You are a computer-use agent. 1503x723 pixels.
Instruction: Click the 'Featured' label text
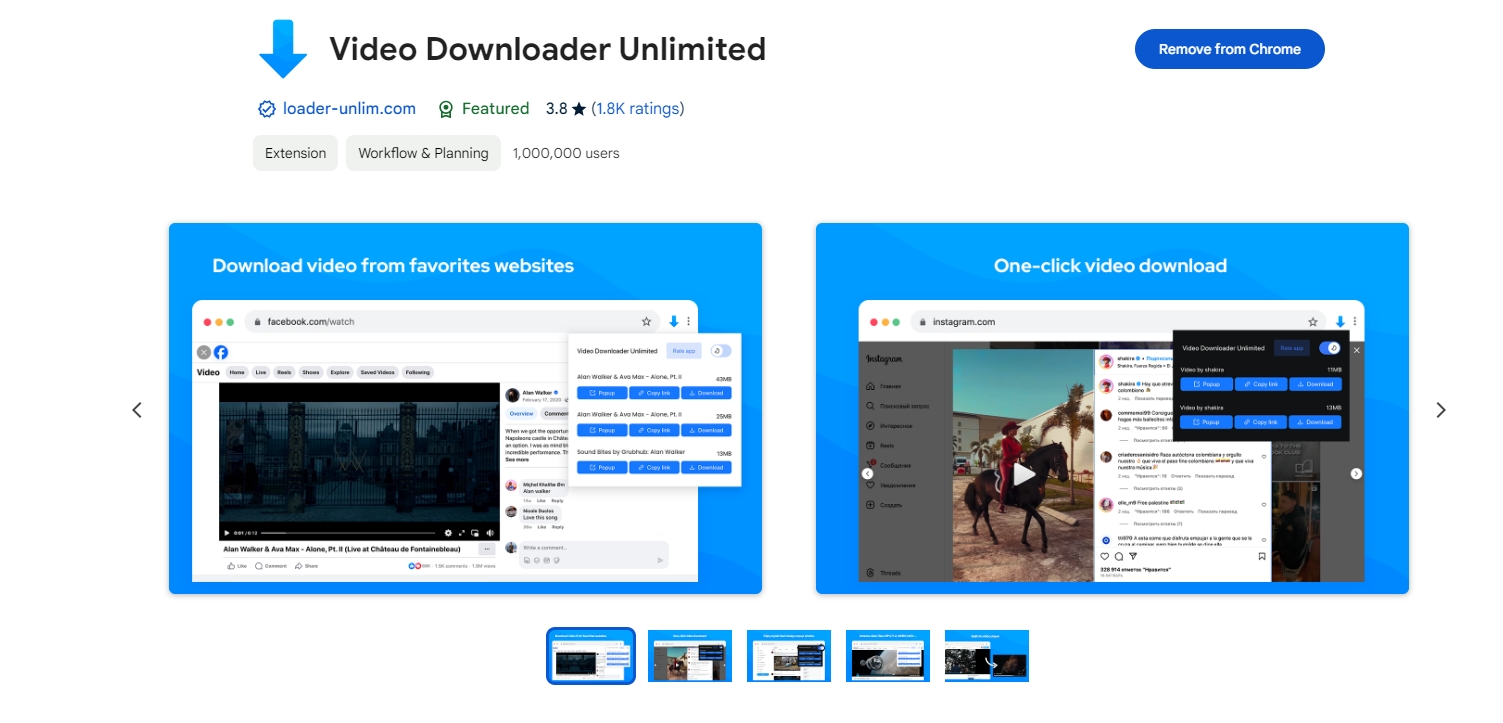496,109
